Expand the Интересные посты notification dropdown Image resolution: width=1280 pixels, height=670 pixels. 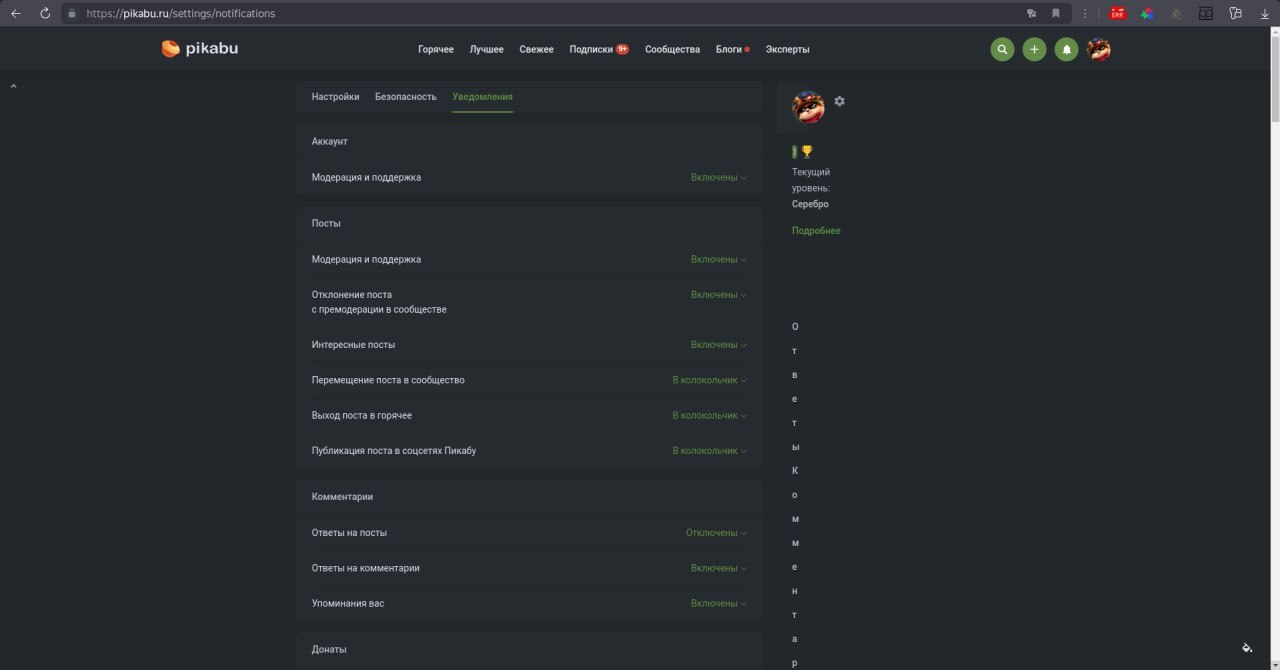(x=718, y=345)
